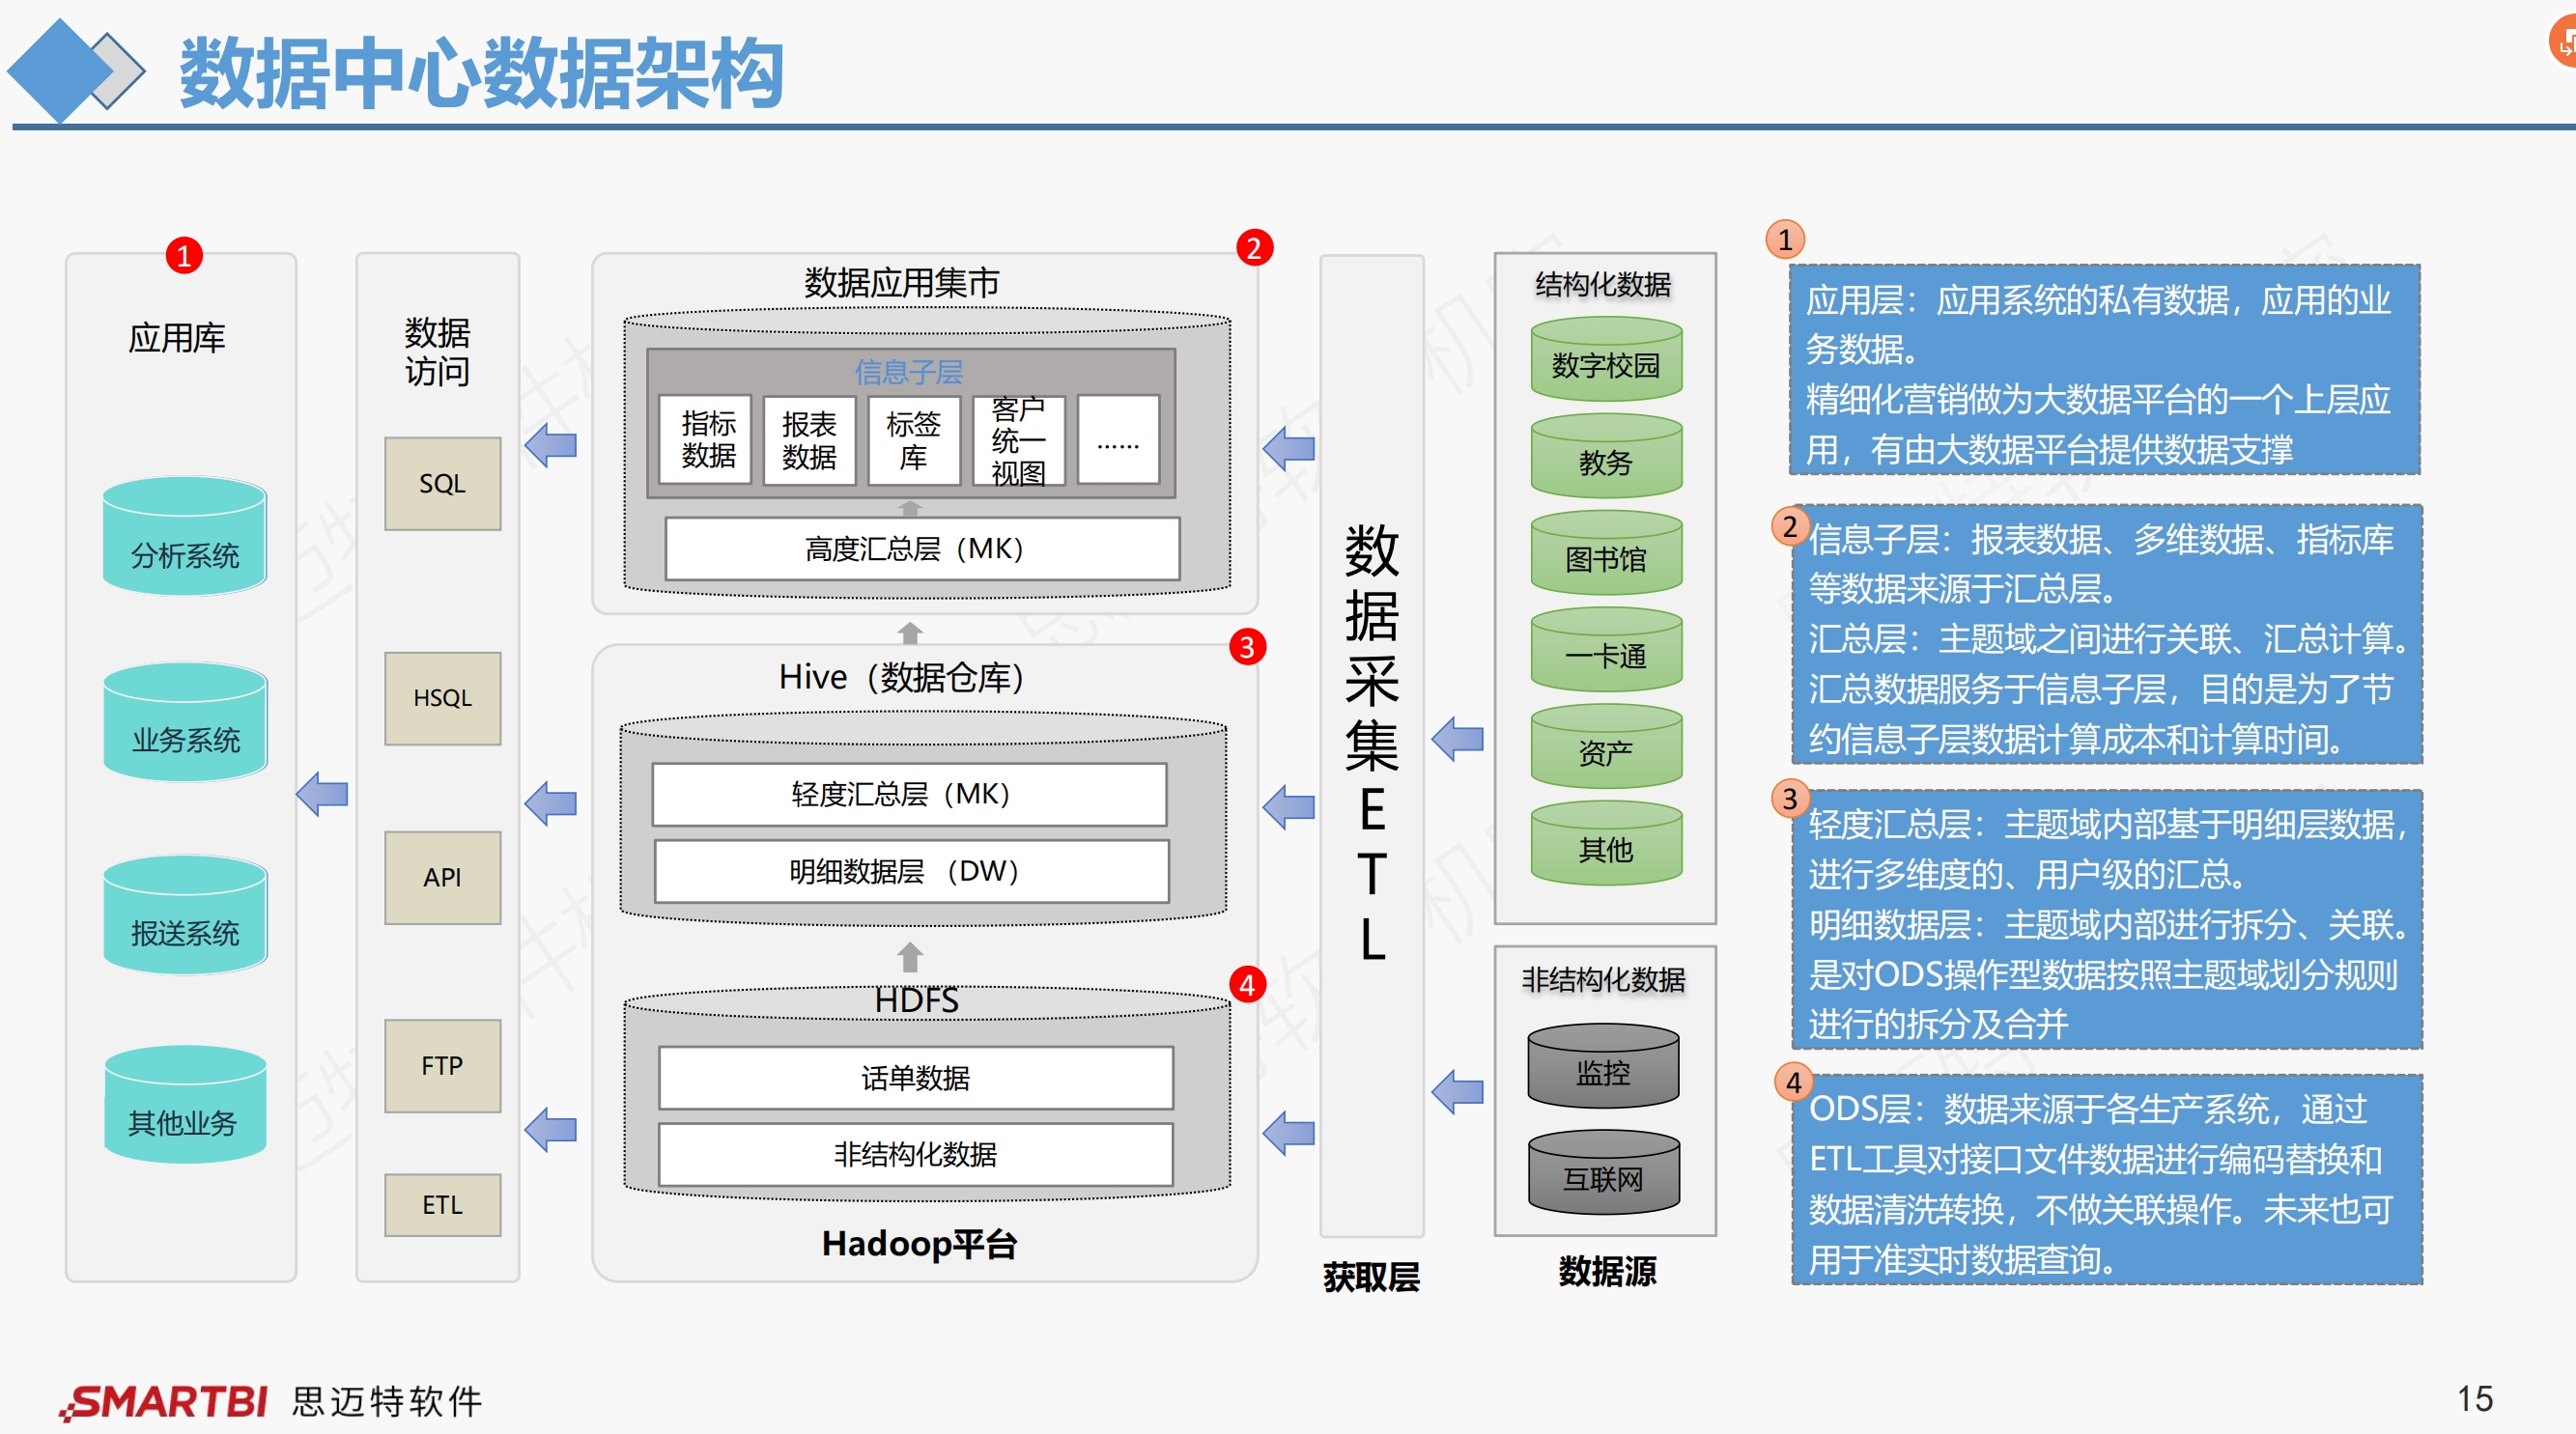Click the left arrow beside SQL box
Viewport: 2576px width, 1434px height.
click(x=550, y=445)
